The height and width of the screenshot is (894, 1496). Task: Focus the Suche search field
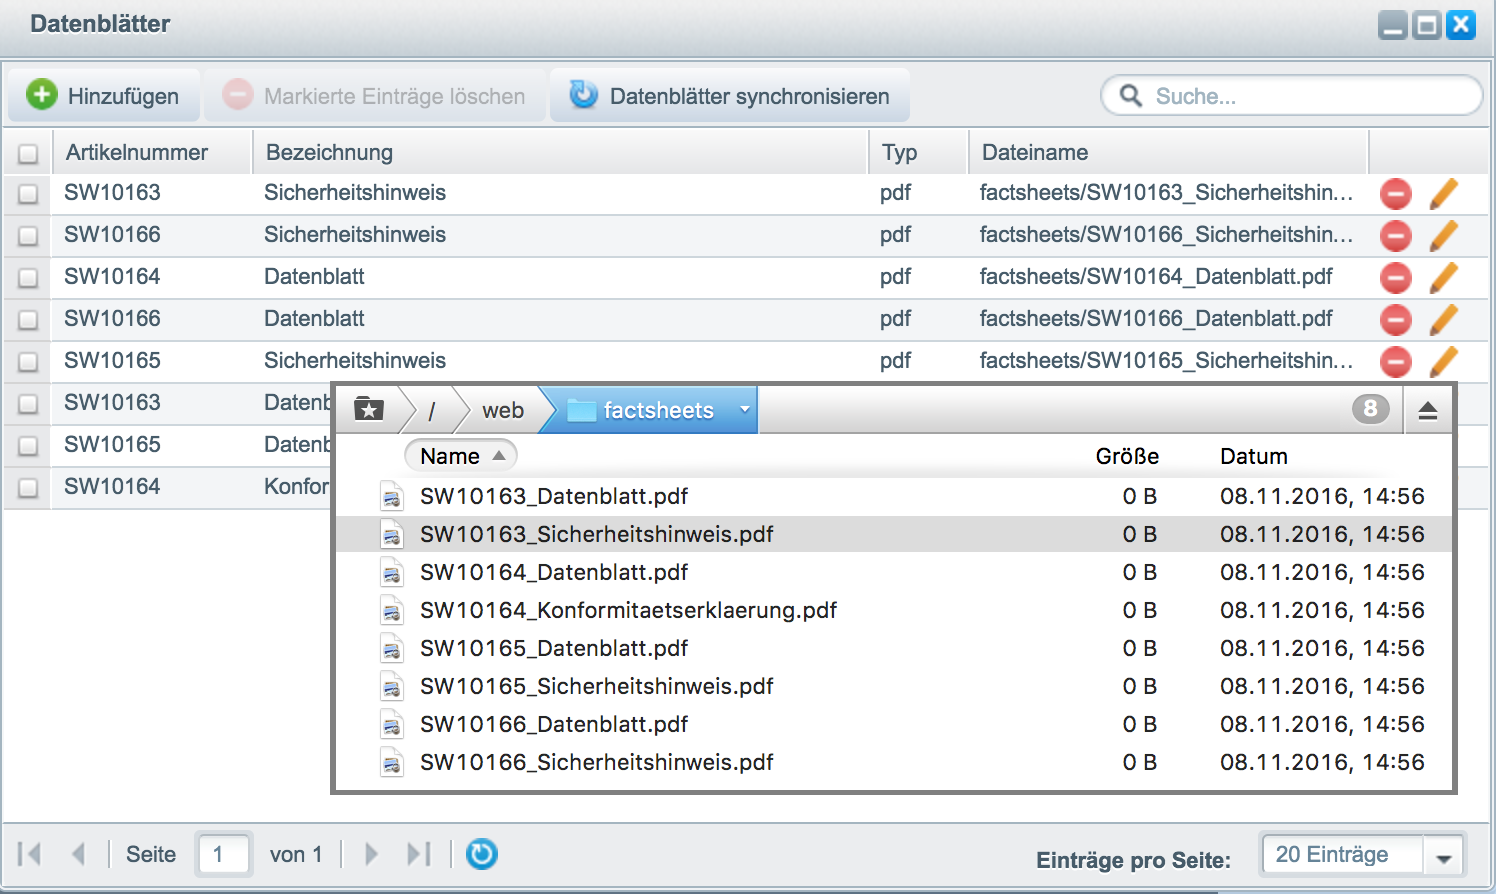(x=1291, y=96)
